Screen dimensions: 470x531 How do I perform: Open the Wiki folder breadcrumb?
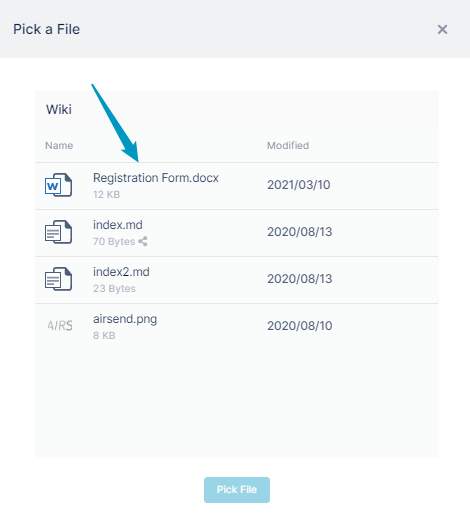[x=59, y=109]
